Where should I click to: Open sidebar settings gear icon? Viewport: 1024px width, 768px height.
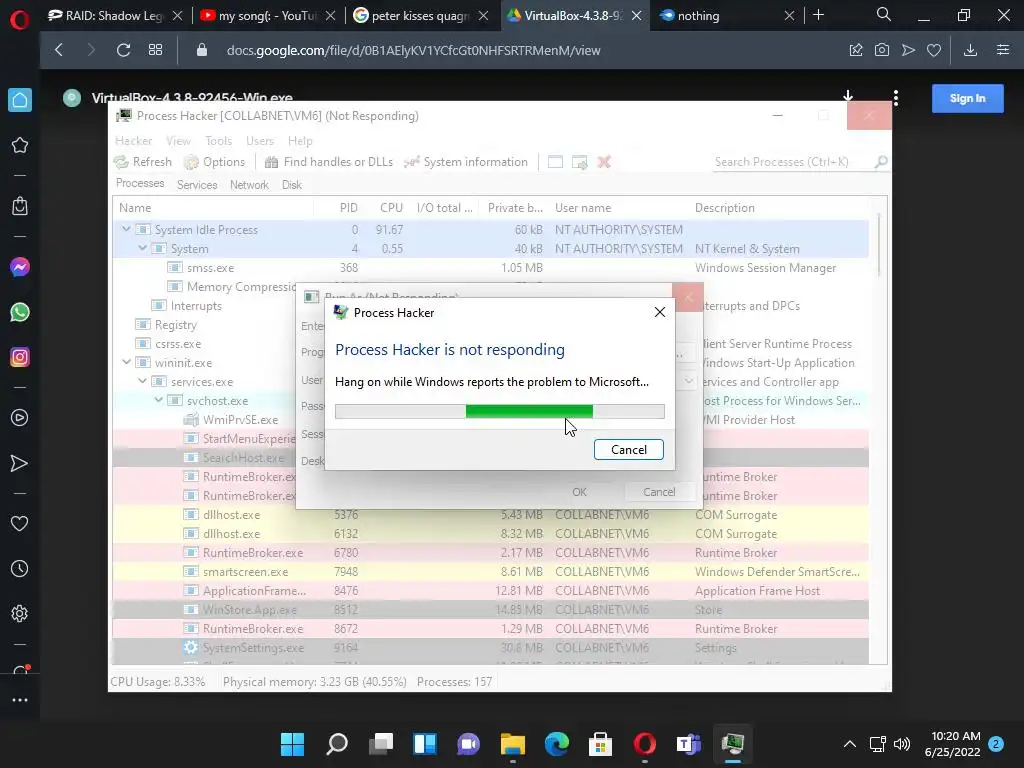point(20,613)
